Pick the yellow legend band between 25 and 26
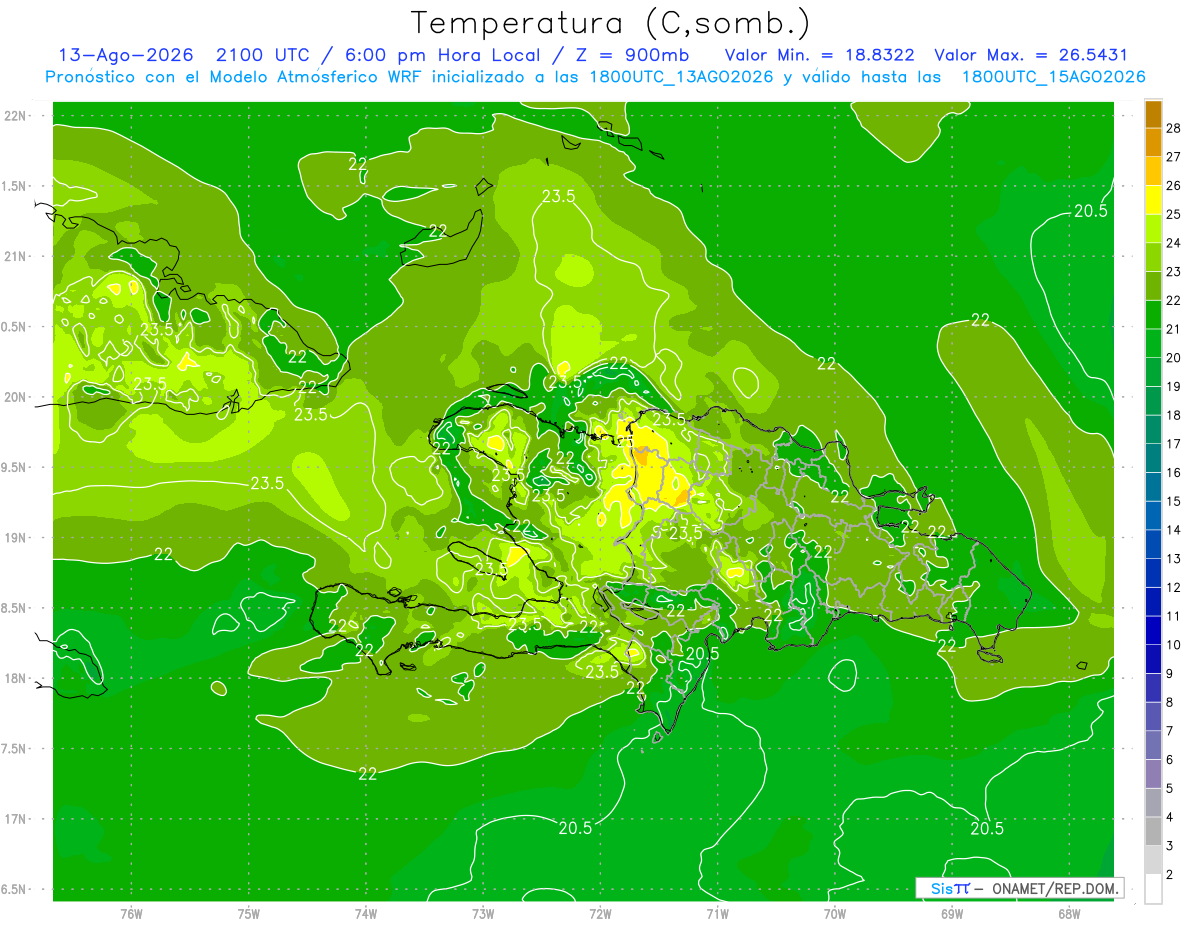This screenshot has height=927, width=1200. (x=1153, y=200)
